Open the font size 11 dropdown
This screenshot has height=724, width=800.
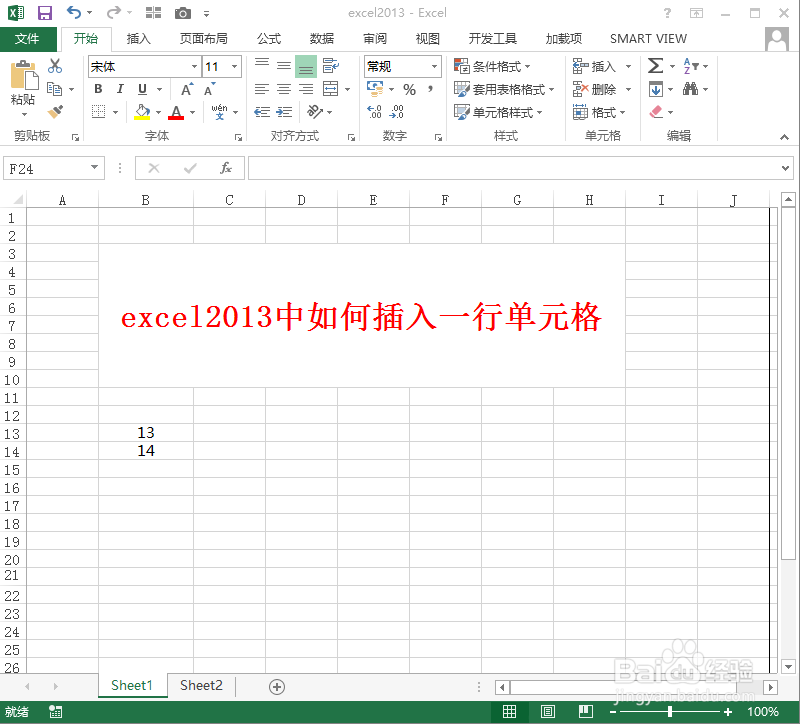pos(234,66)
